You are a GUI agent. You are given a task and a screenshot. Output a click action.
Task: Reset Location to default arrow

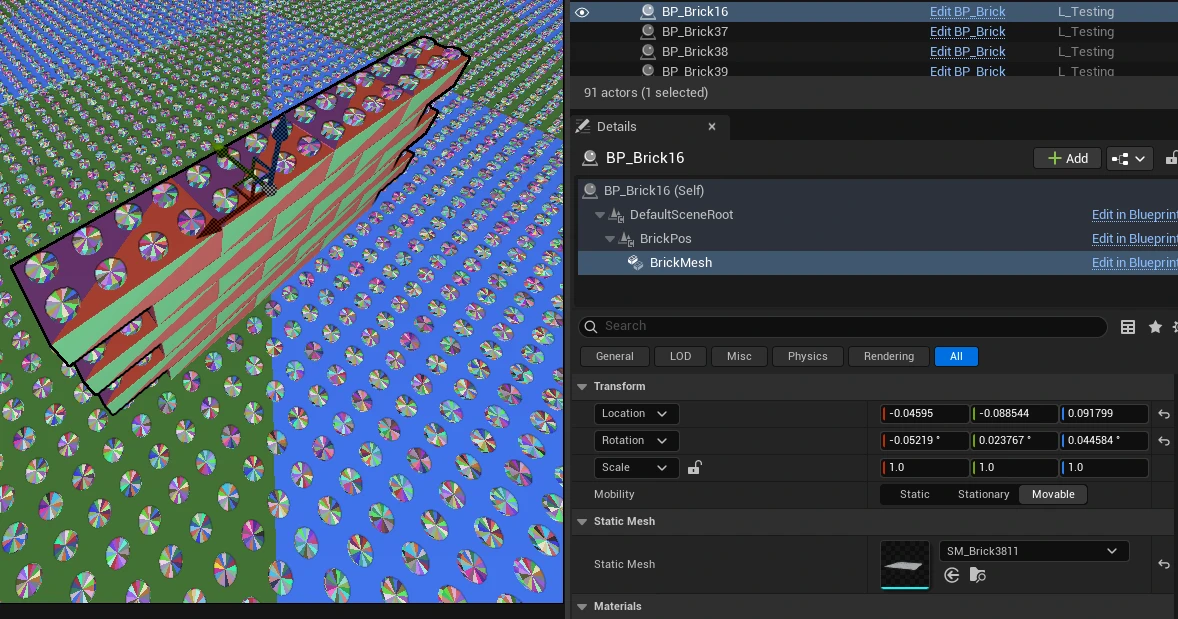[x=1164, y=414]
